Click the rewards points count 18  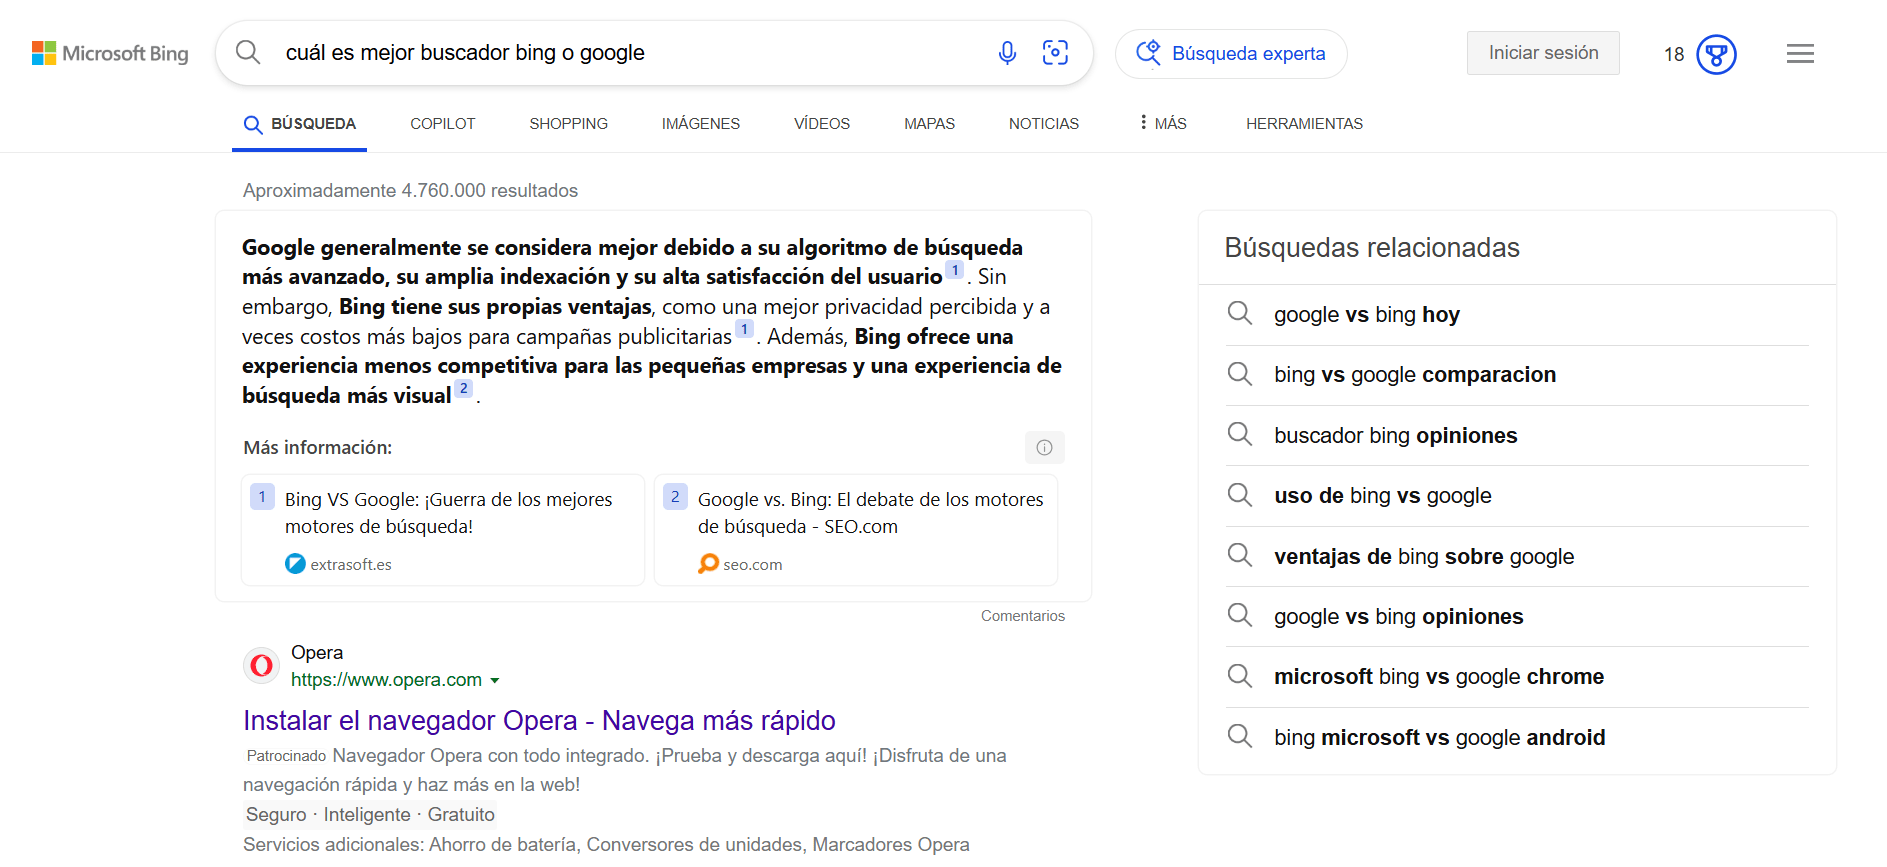(1674, 54)
